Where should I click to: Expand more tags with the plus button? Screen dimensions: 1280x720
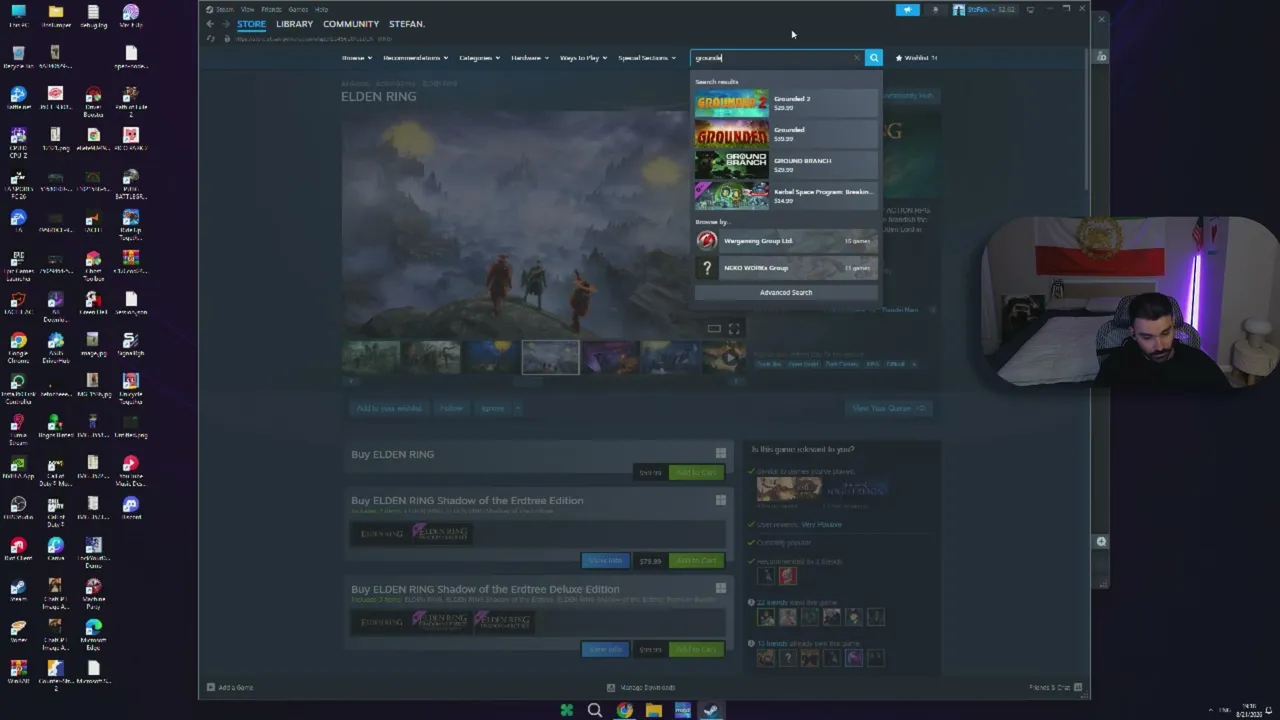pyautogui.click(x=913, y=364)
